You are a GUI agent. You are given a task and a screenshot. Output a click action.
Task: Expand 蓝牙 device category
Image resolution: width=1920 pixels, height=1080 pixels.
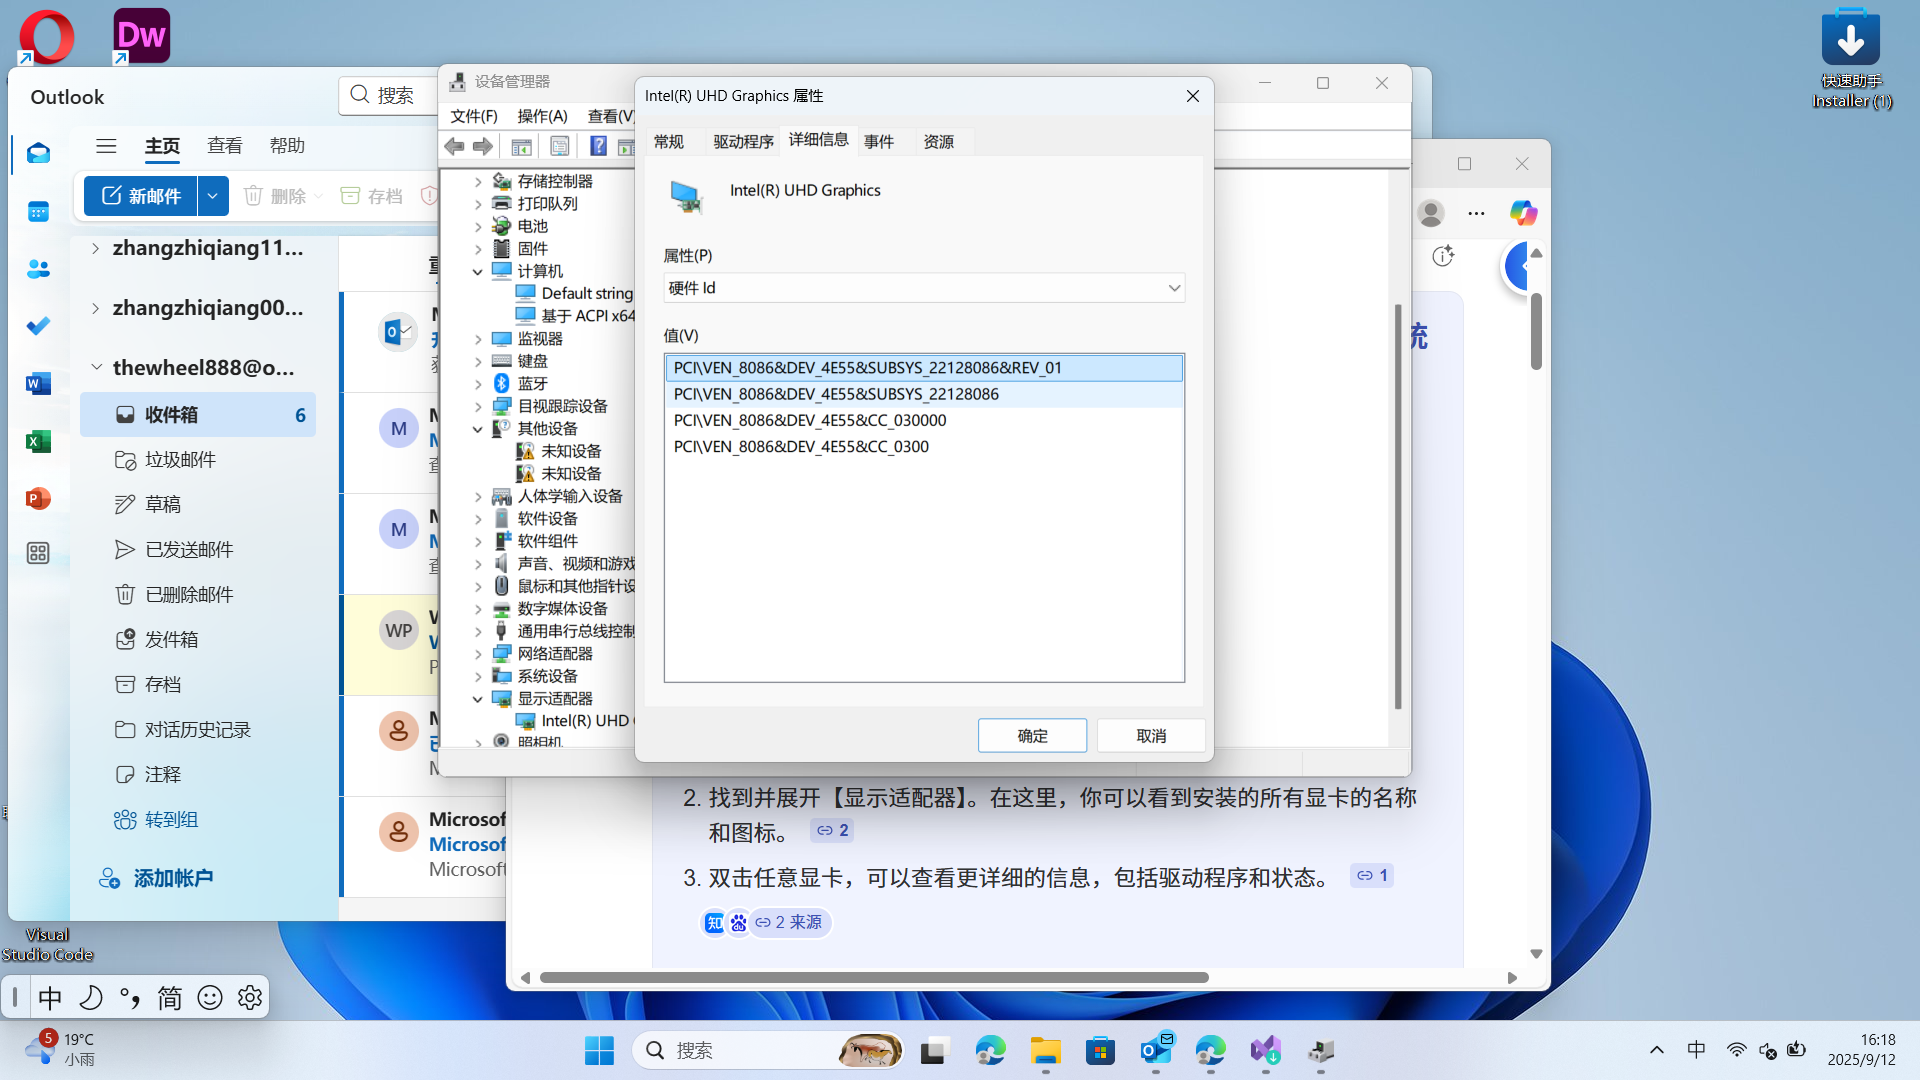pyautogui.click(x=478, y=384)
